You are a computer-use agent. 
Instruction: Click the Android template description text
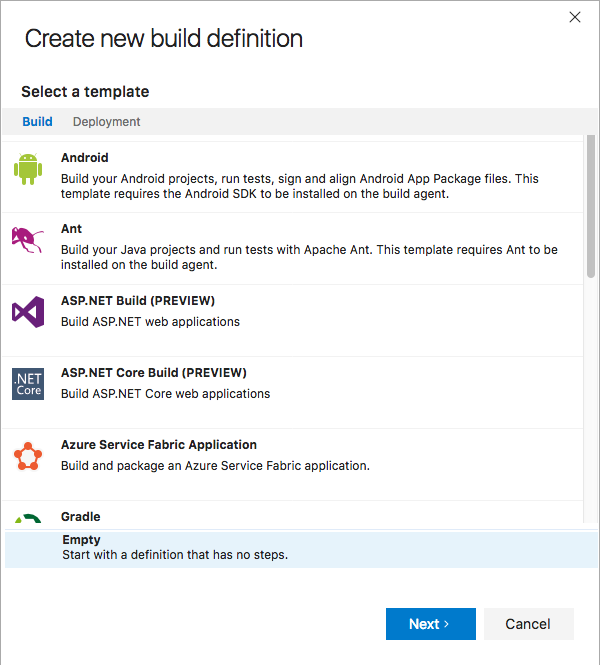(x=299, y=186)
